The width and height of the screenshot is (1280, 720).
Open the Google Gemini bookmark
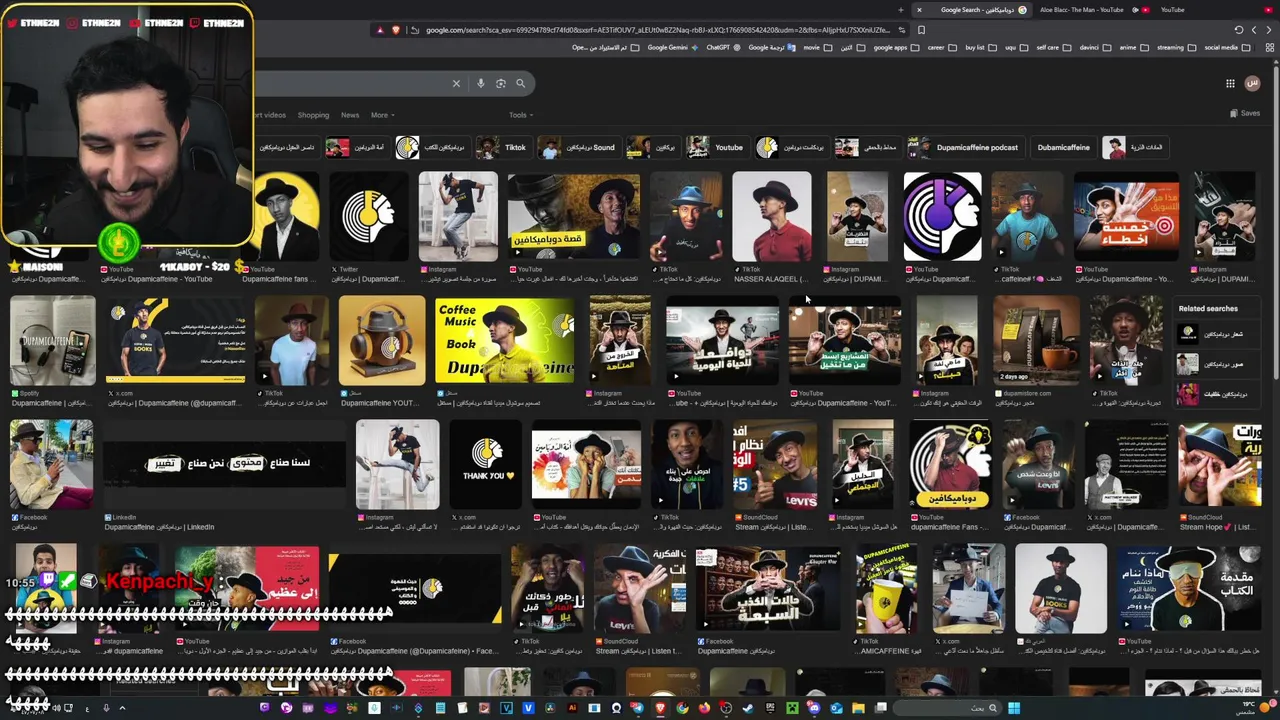click(673, 47)
